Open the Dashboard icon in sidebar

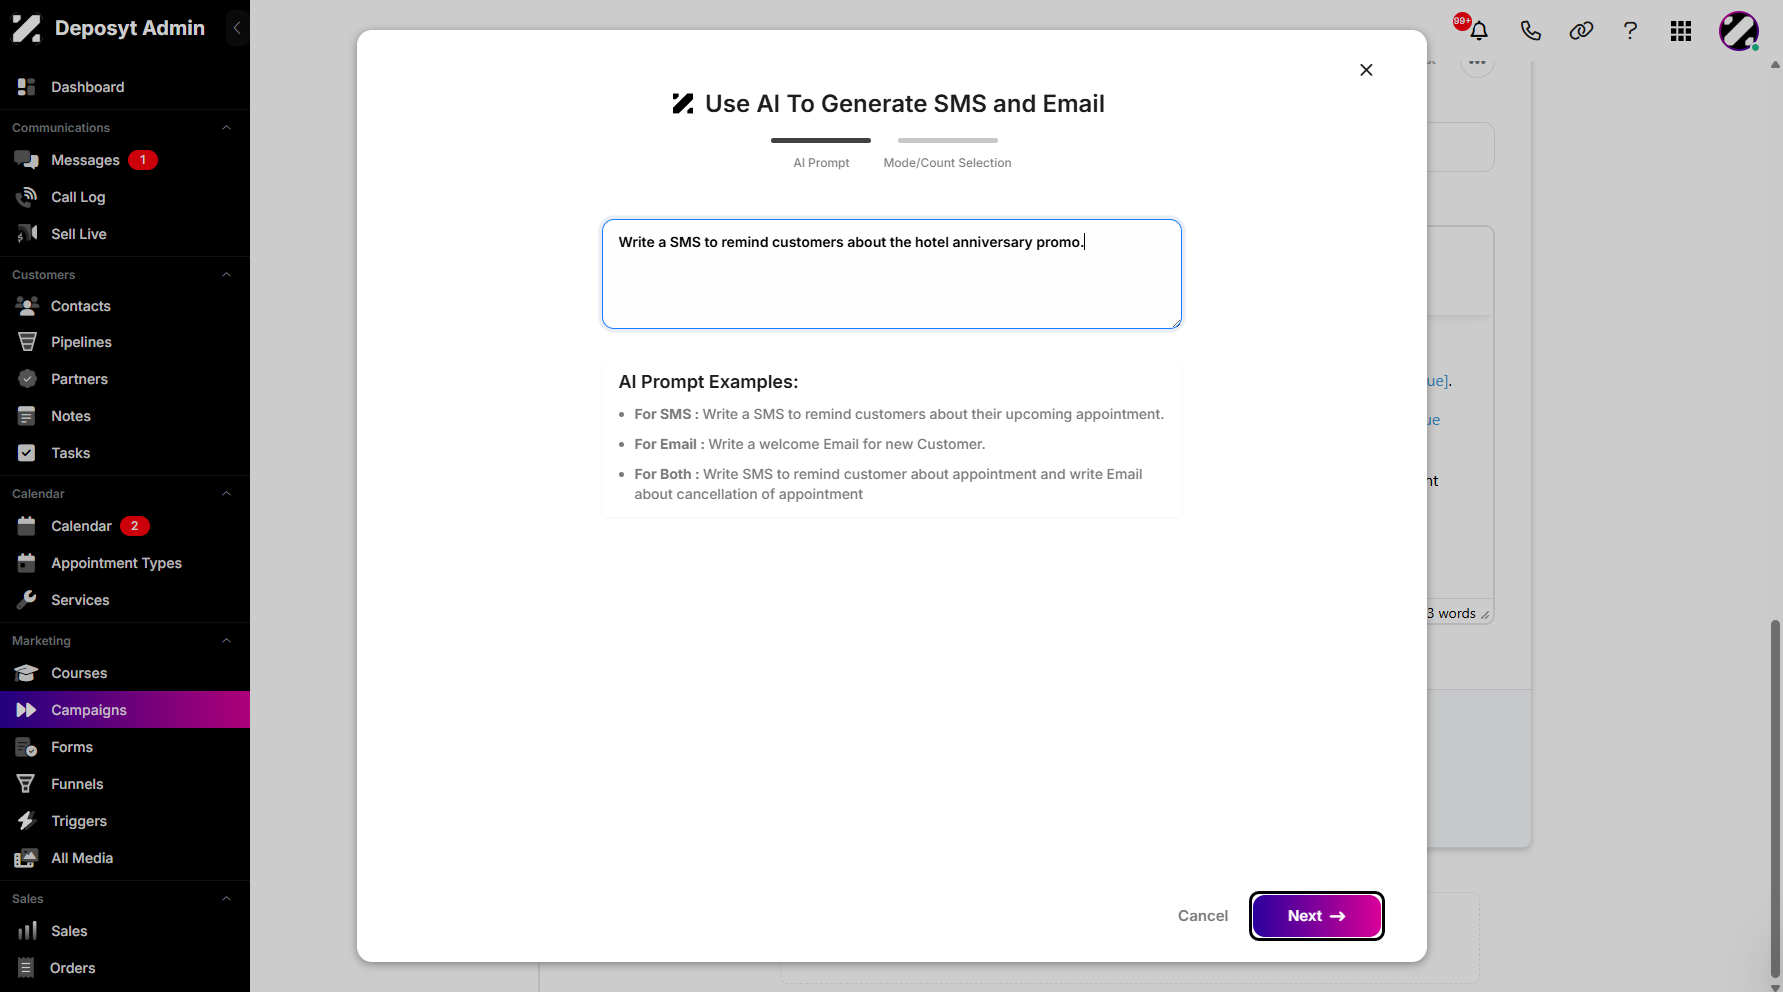coord(27,87)
